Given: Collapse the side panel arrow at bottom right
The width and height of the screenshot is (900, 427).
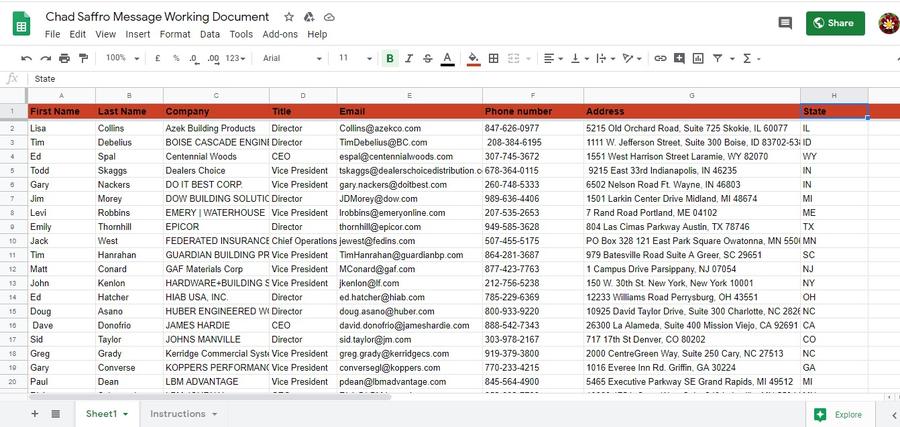Looking at the screenshot, I should pos(895,414).
